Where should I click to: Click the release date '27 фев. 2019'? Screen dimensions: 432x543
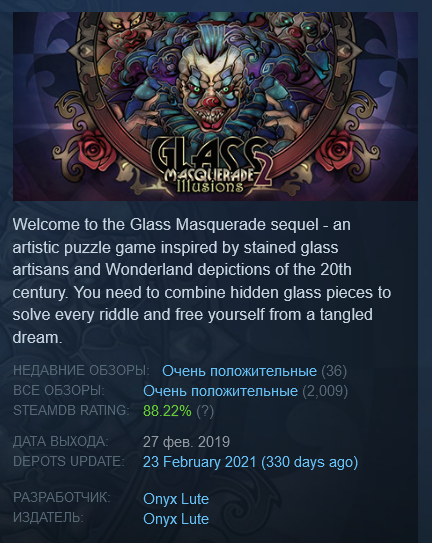coord(186,442)
